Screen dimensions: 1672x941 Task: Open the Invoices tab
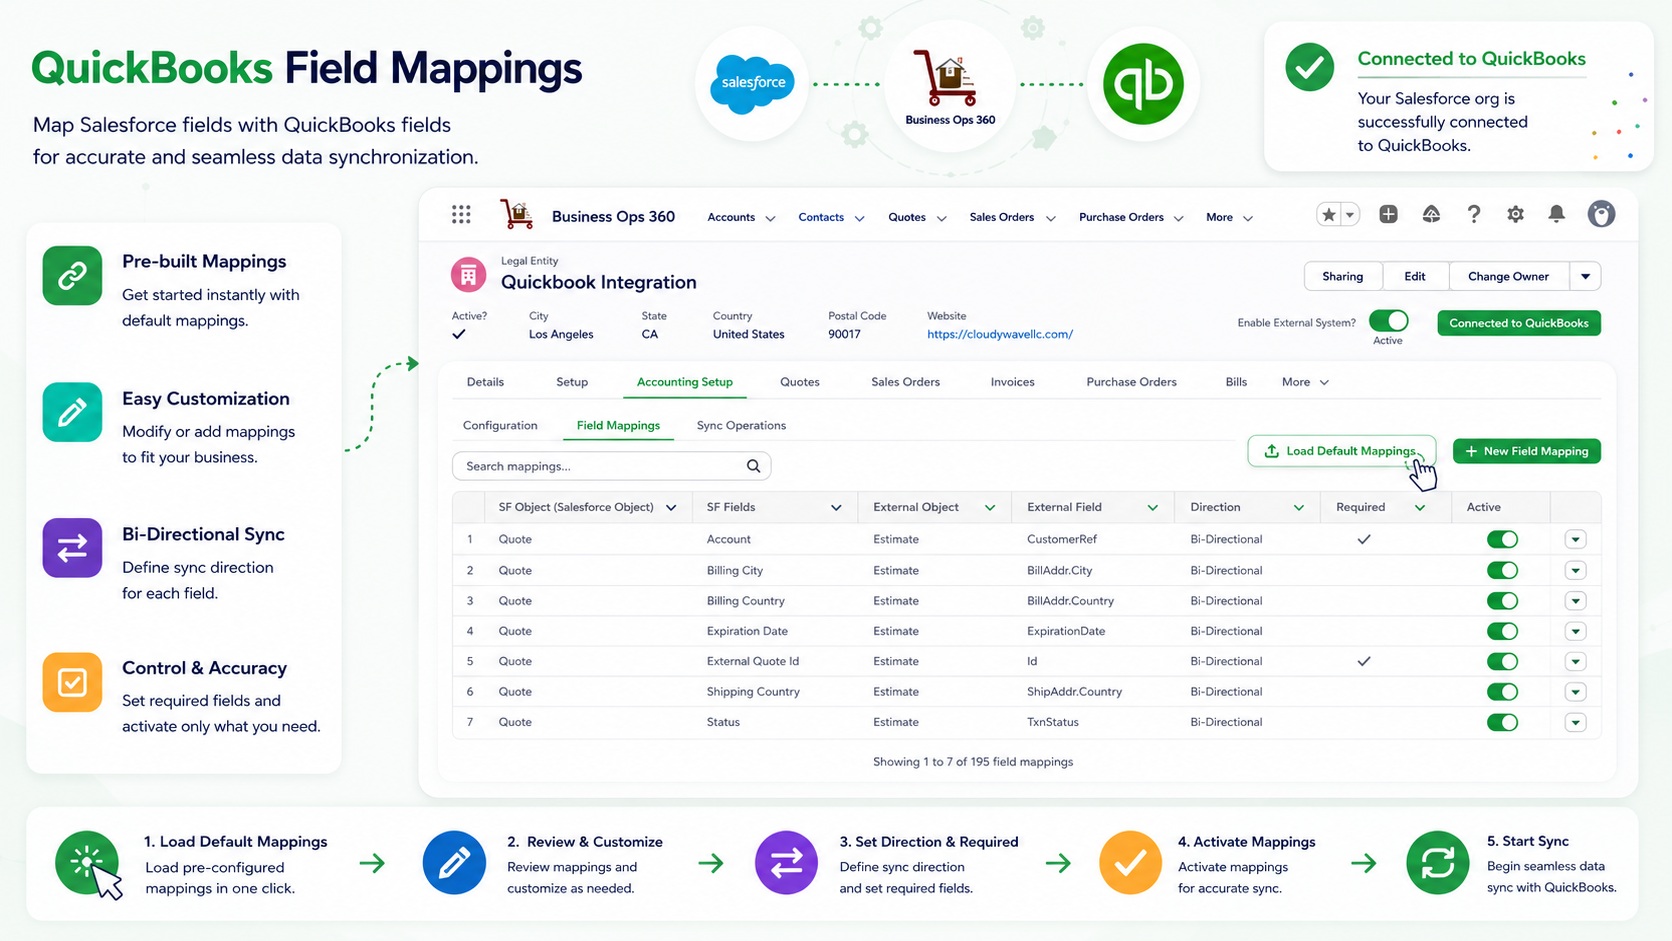coord(1012,382)
